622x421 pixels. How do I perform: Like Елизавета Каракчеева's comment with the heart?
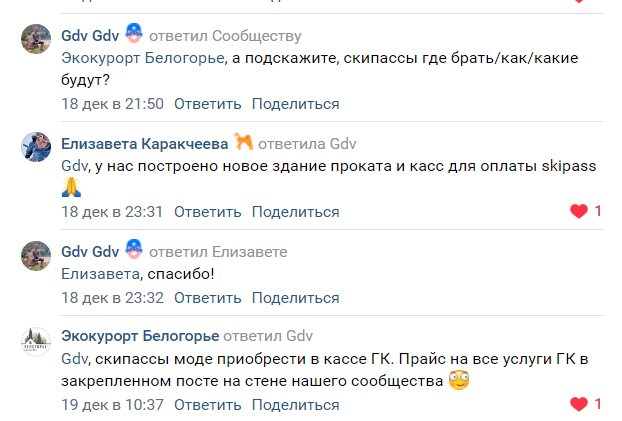[x=579, y=211]
